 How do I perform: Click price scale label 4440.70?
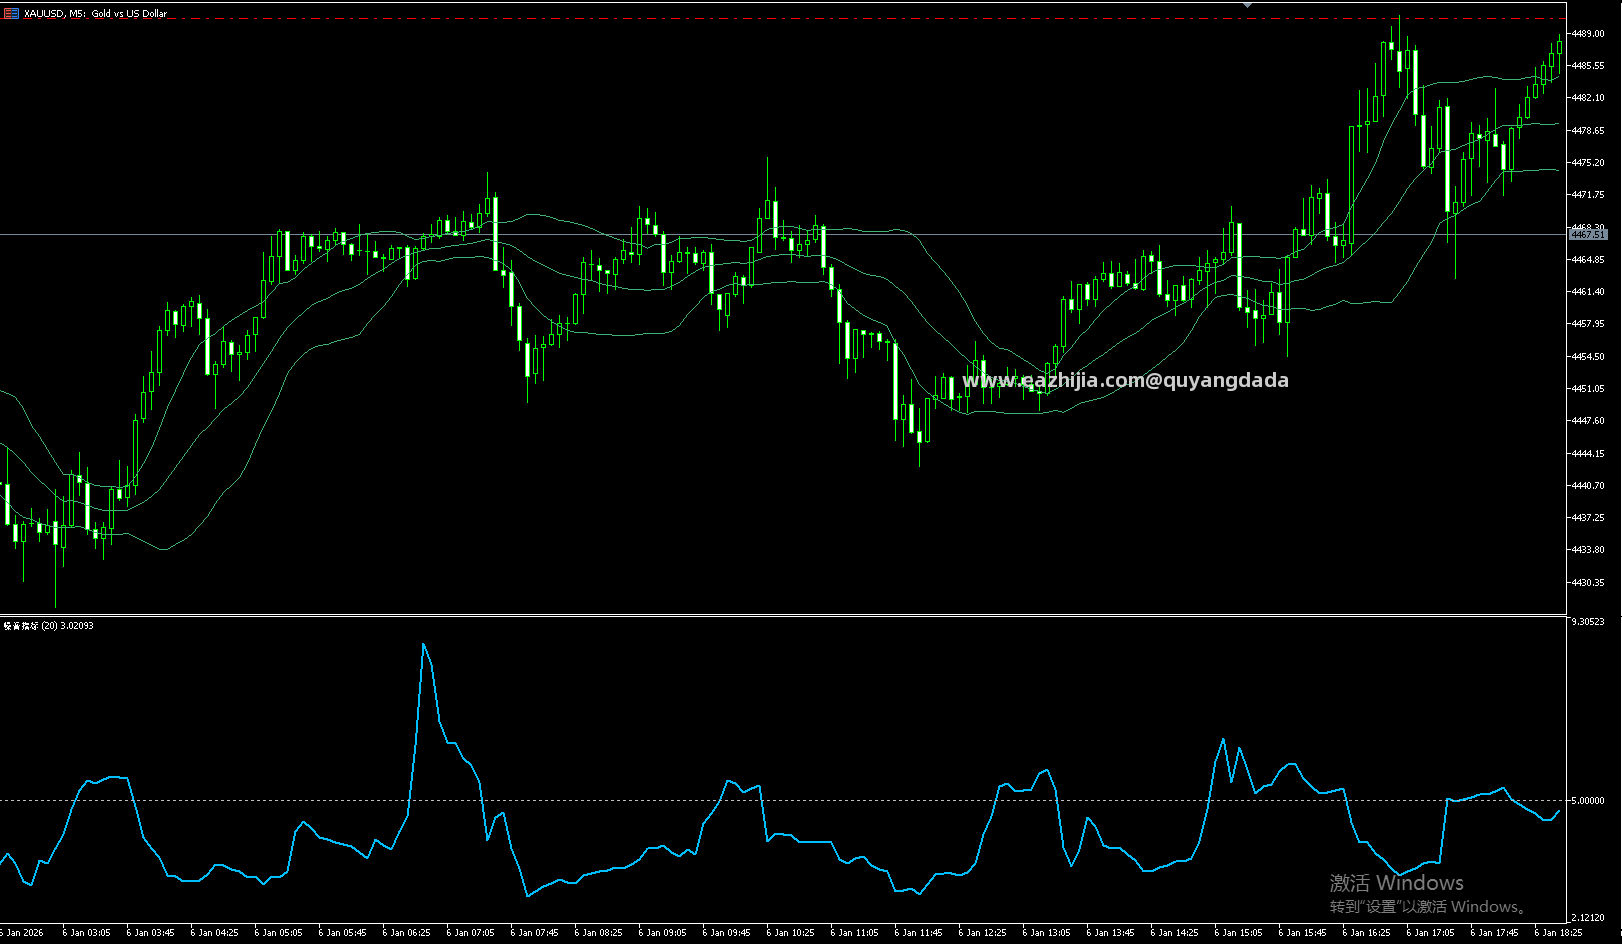pyautogui.click(x=1588, y=486)
